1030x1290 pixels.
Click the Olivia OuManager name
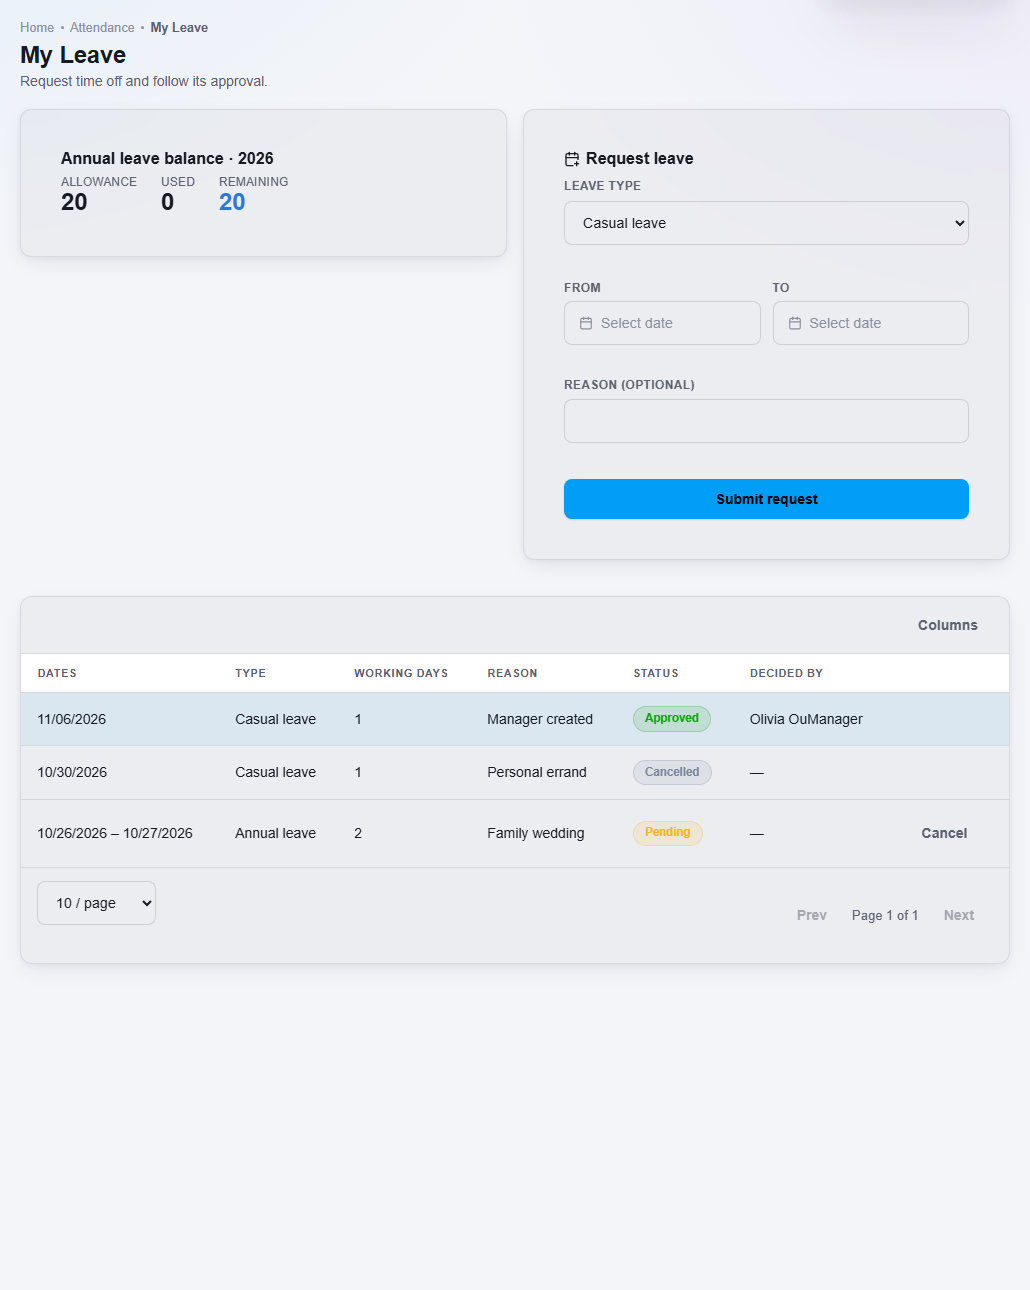pos(806,719)
